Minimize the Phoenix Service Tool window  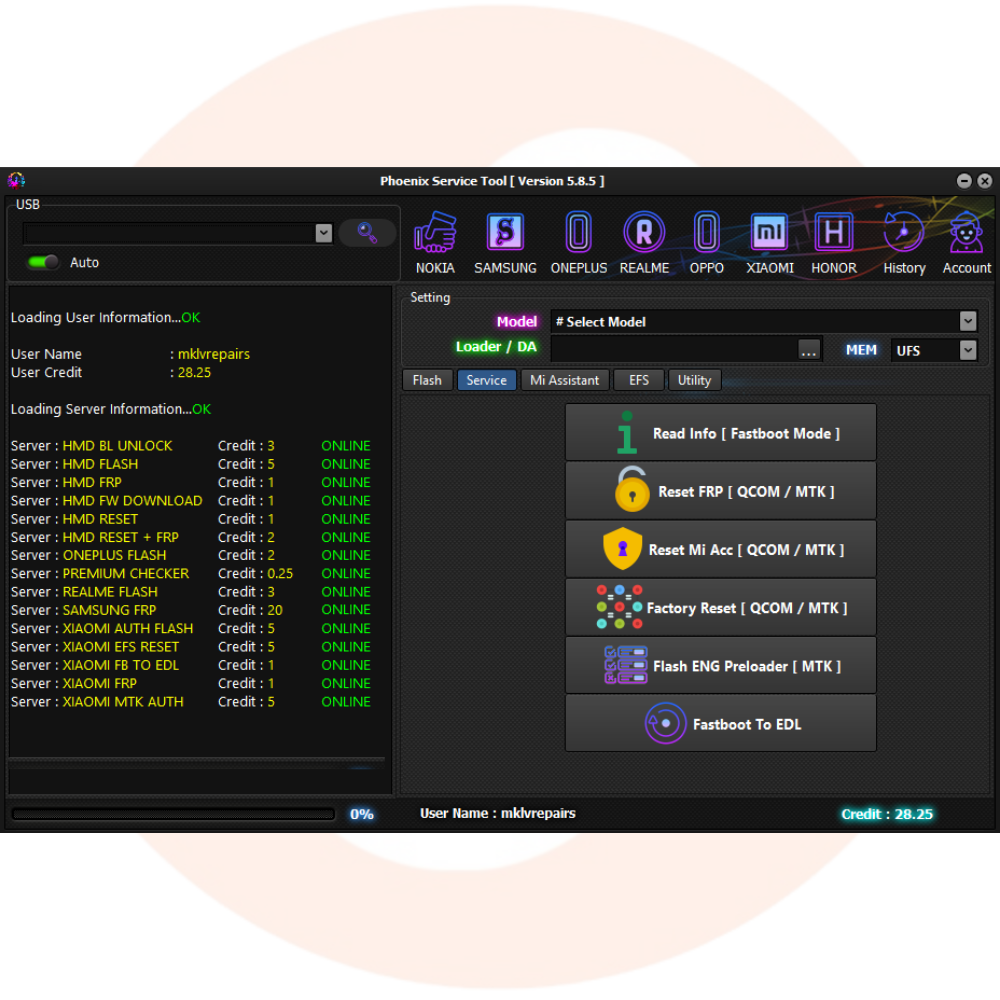coord(964,181)
